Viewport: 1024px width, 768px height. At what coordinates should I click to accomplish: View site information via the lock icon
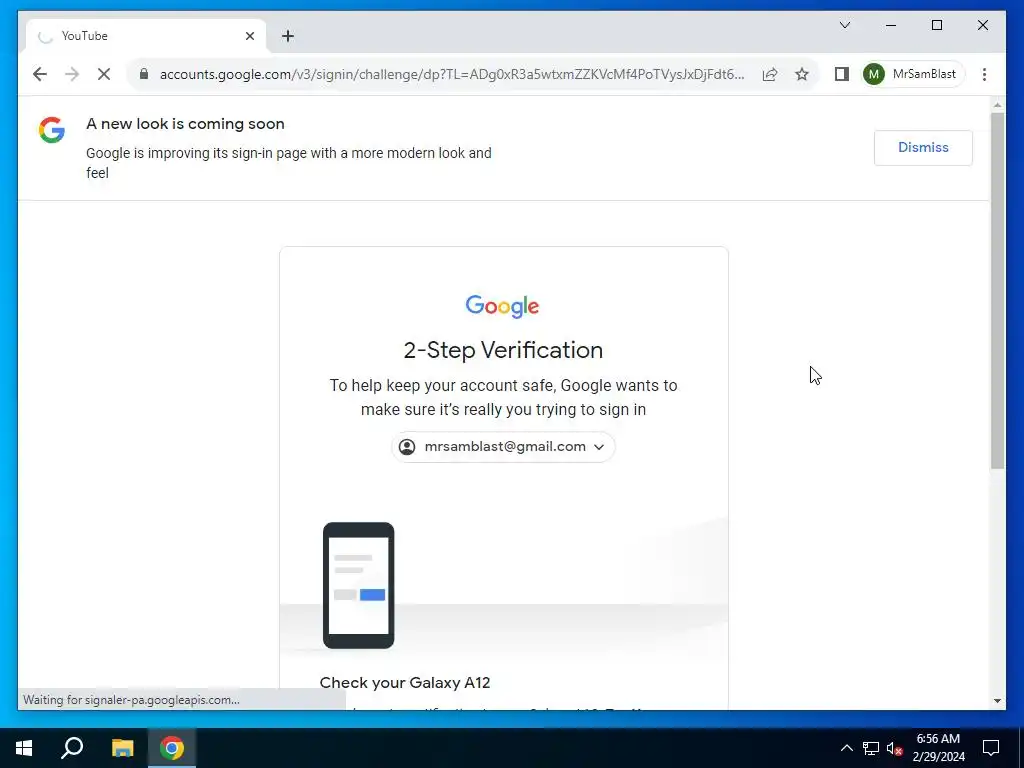pyautogui.click(x=144, y=74)
